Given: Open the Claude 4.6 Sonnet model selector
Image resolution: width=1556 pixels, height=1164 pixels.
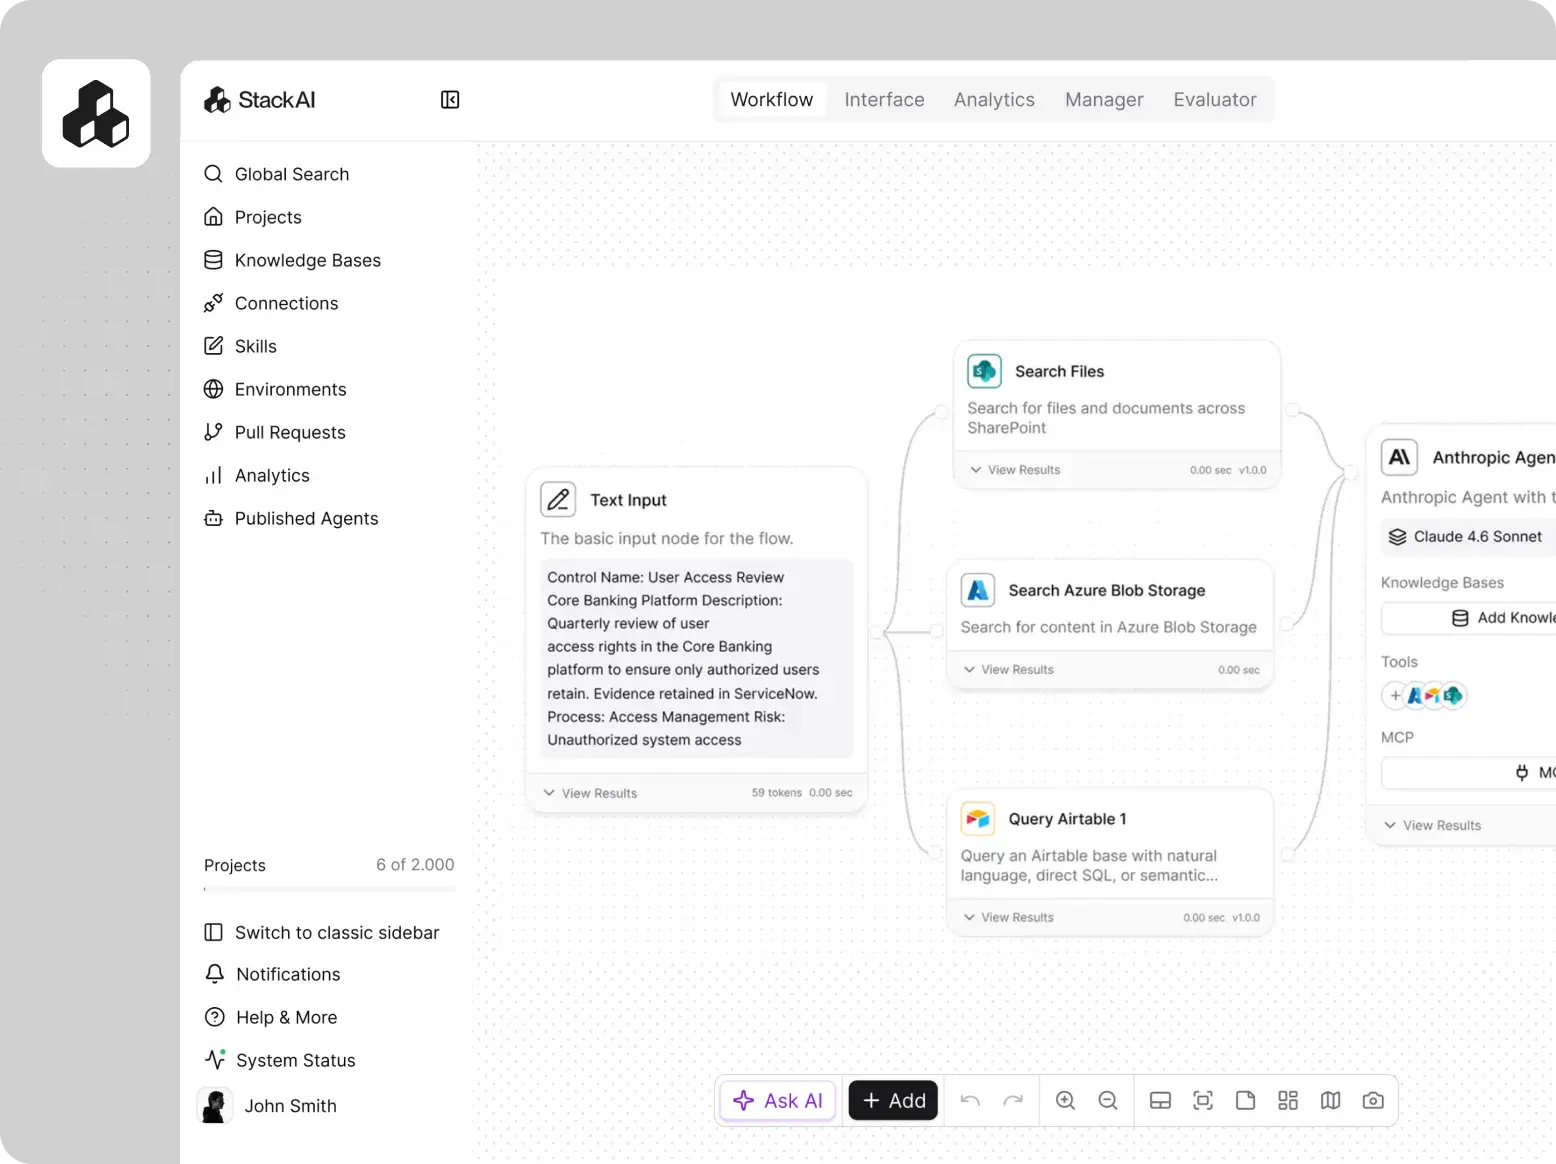Looking at the screenshot, I should (1468, 537).
